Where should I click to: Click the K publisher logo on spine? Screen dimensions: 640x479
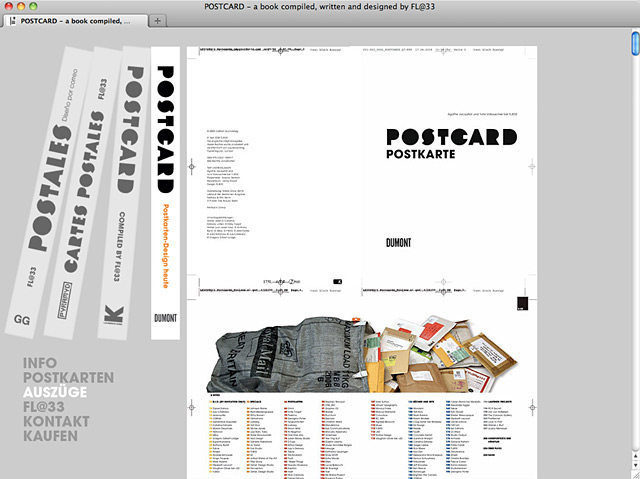(x=113, y=315)
